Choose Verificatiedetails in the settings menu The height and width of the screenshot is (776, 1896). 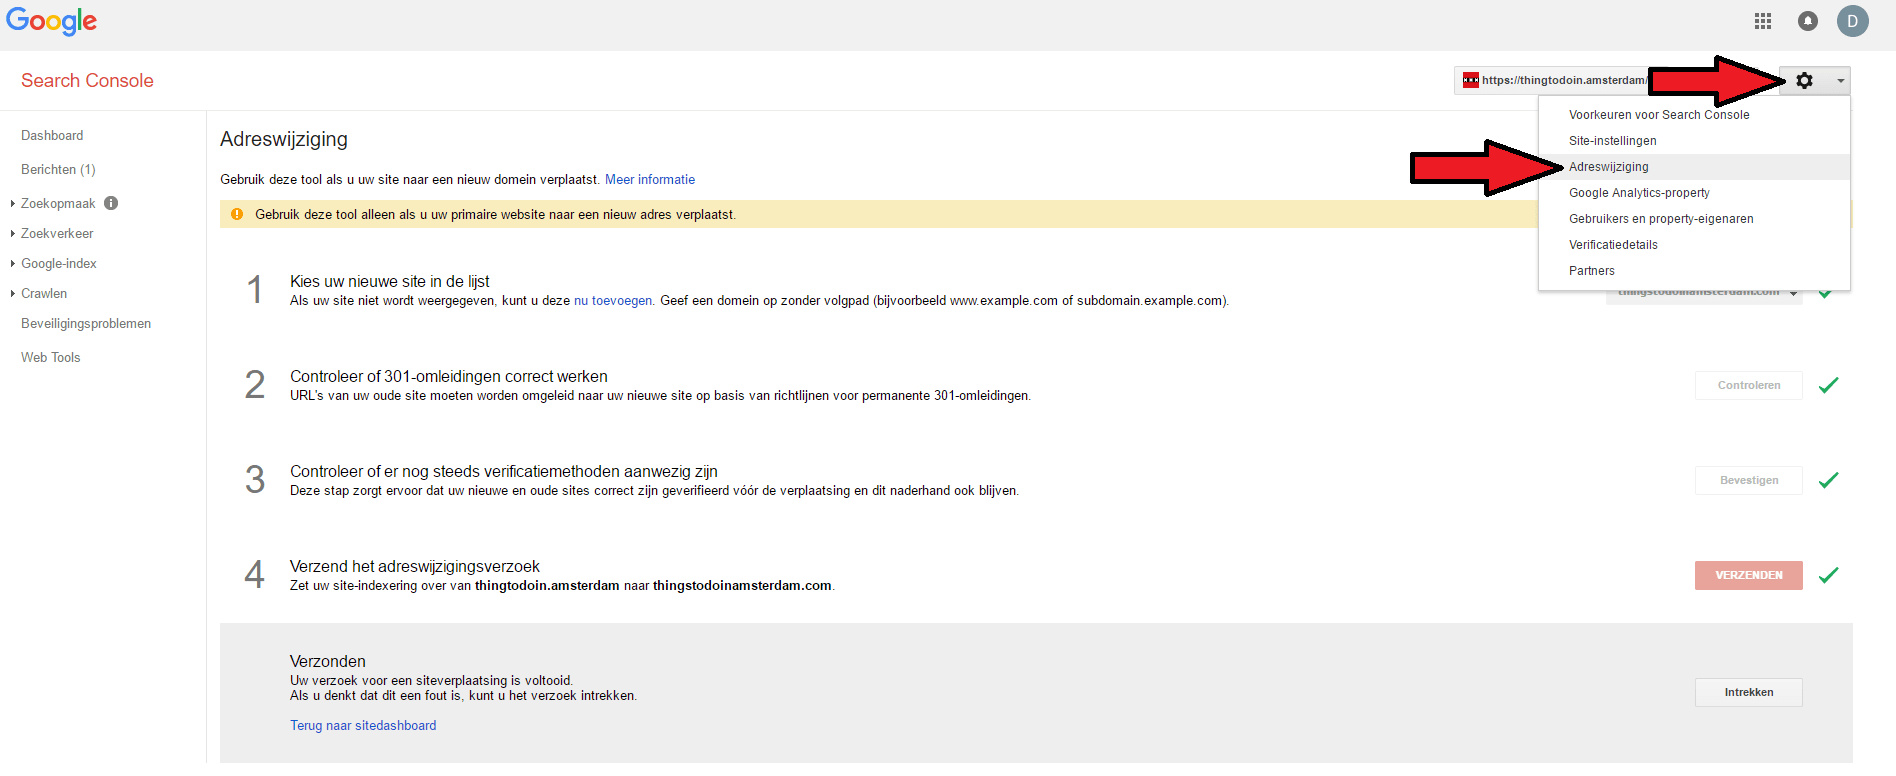point(1613,245)
